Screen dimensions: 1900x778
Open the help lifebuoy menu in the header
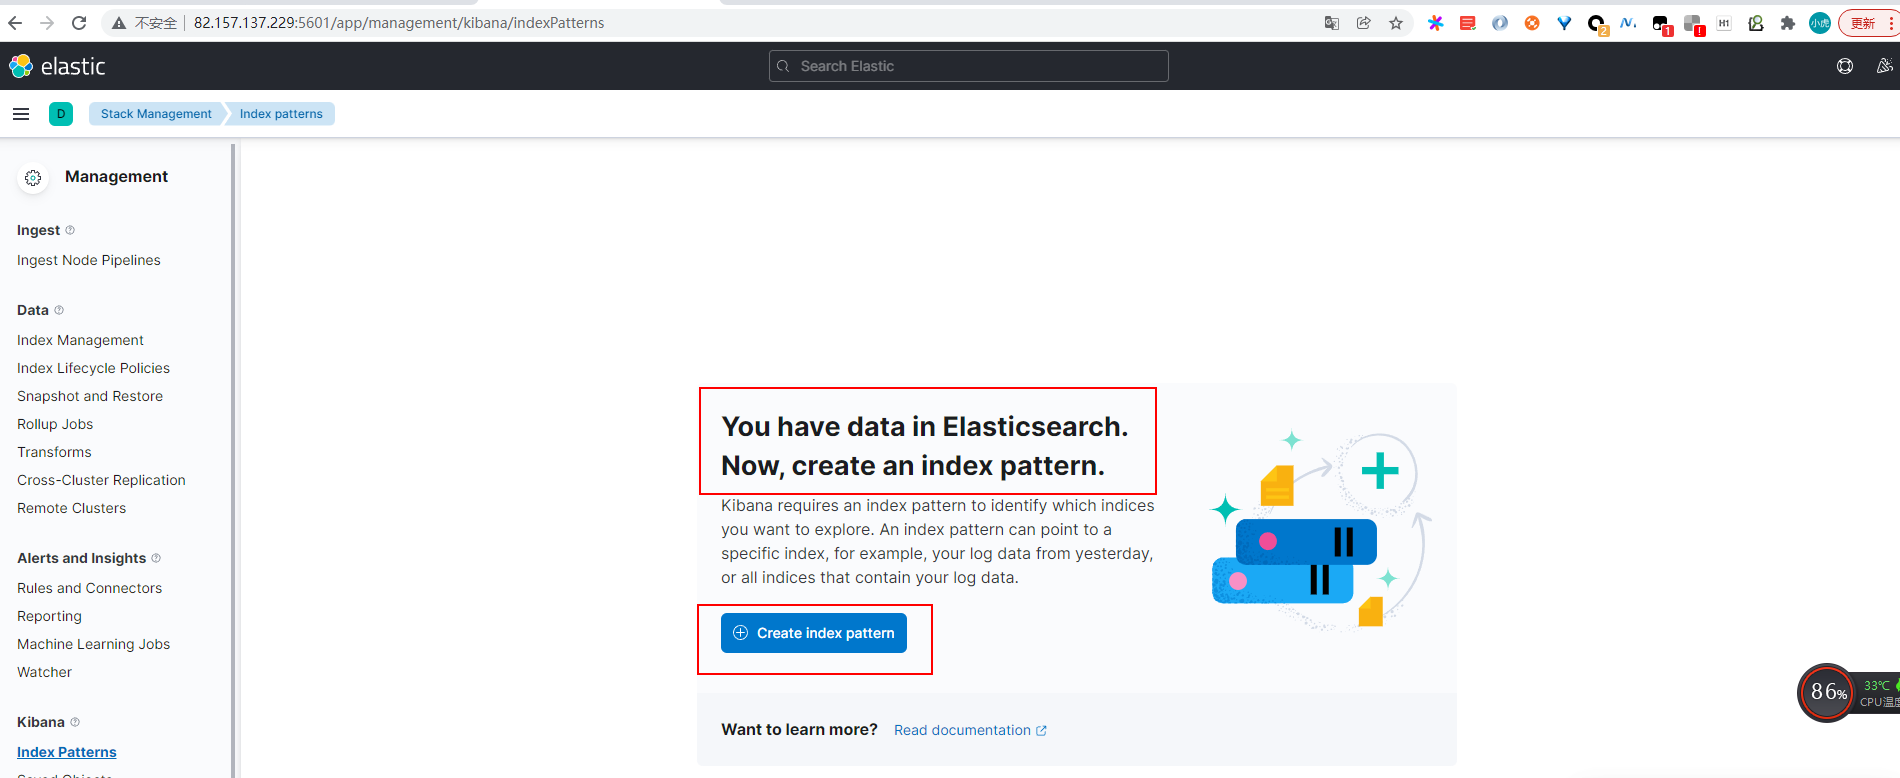coord(1845,66)
